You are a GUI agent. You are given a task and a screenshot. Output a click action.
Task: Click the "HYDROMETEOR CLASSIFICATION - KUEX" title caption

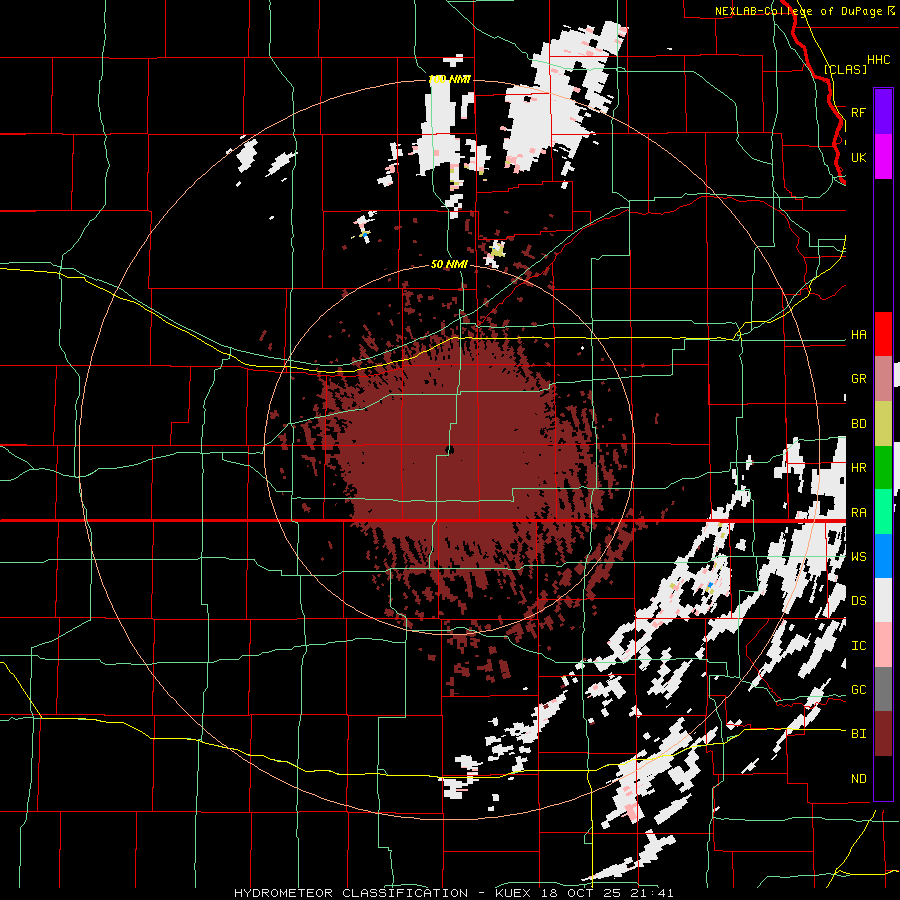(x=382, y=893)
